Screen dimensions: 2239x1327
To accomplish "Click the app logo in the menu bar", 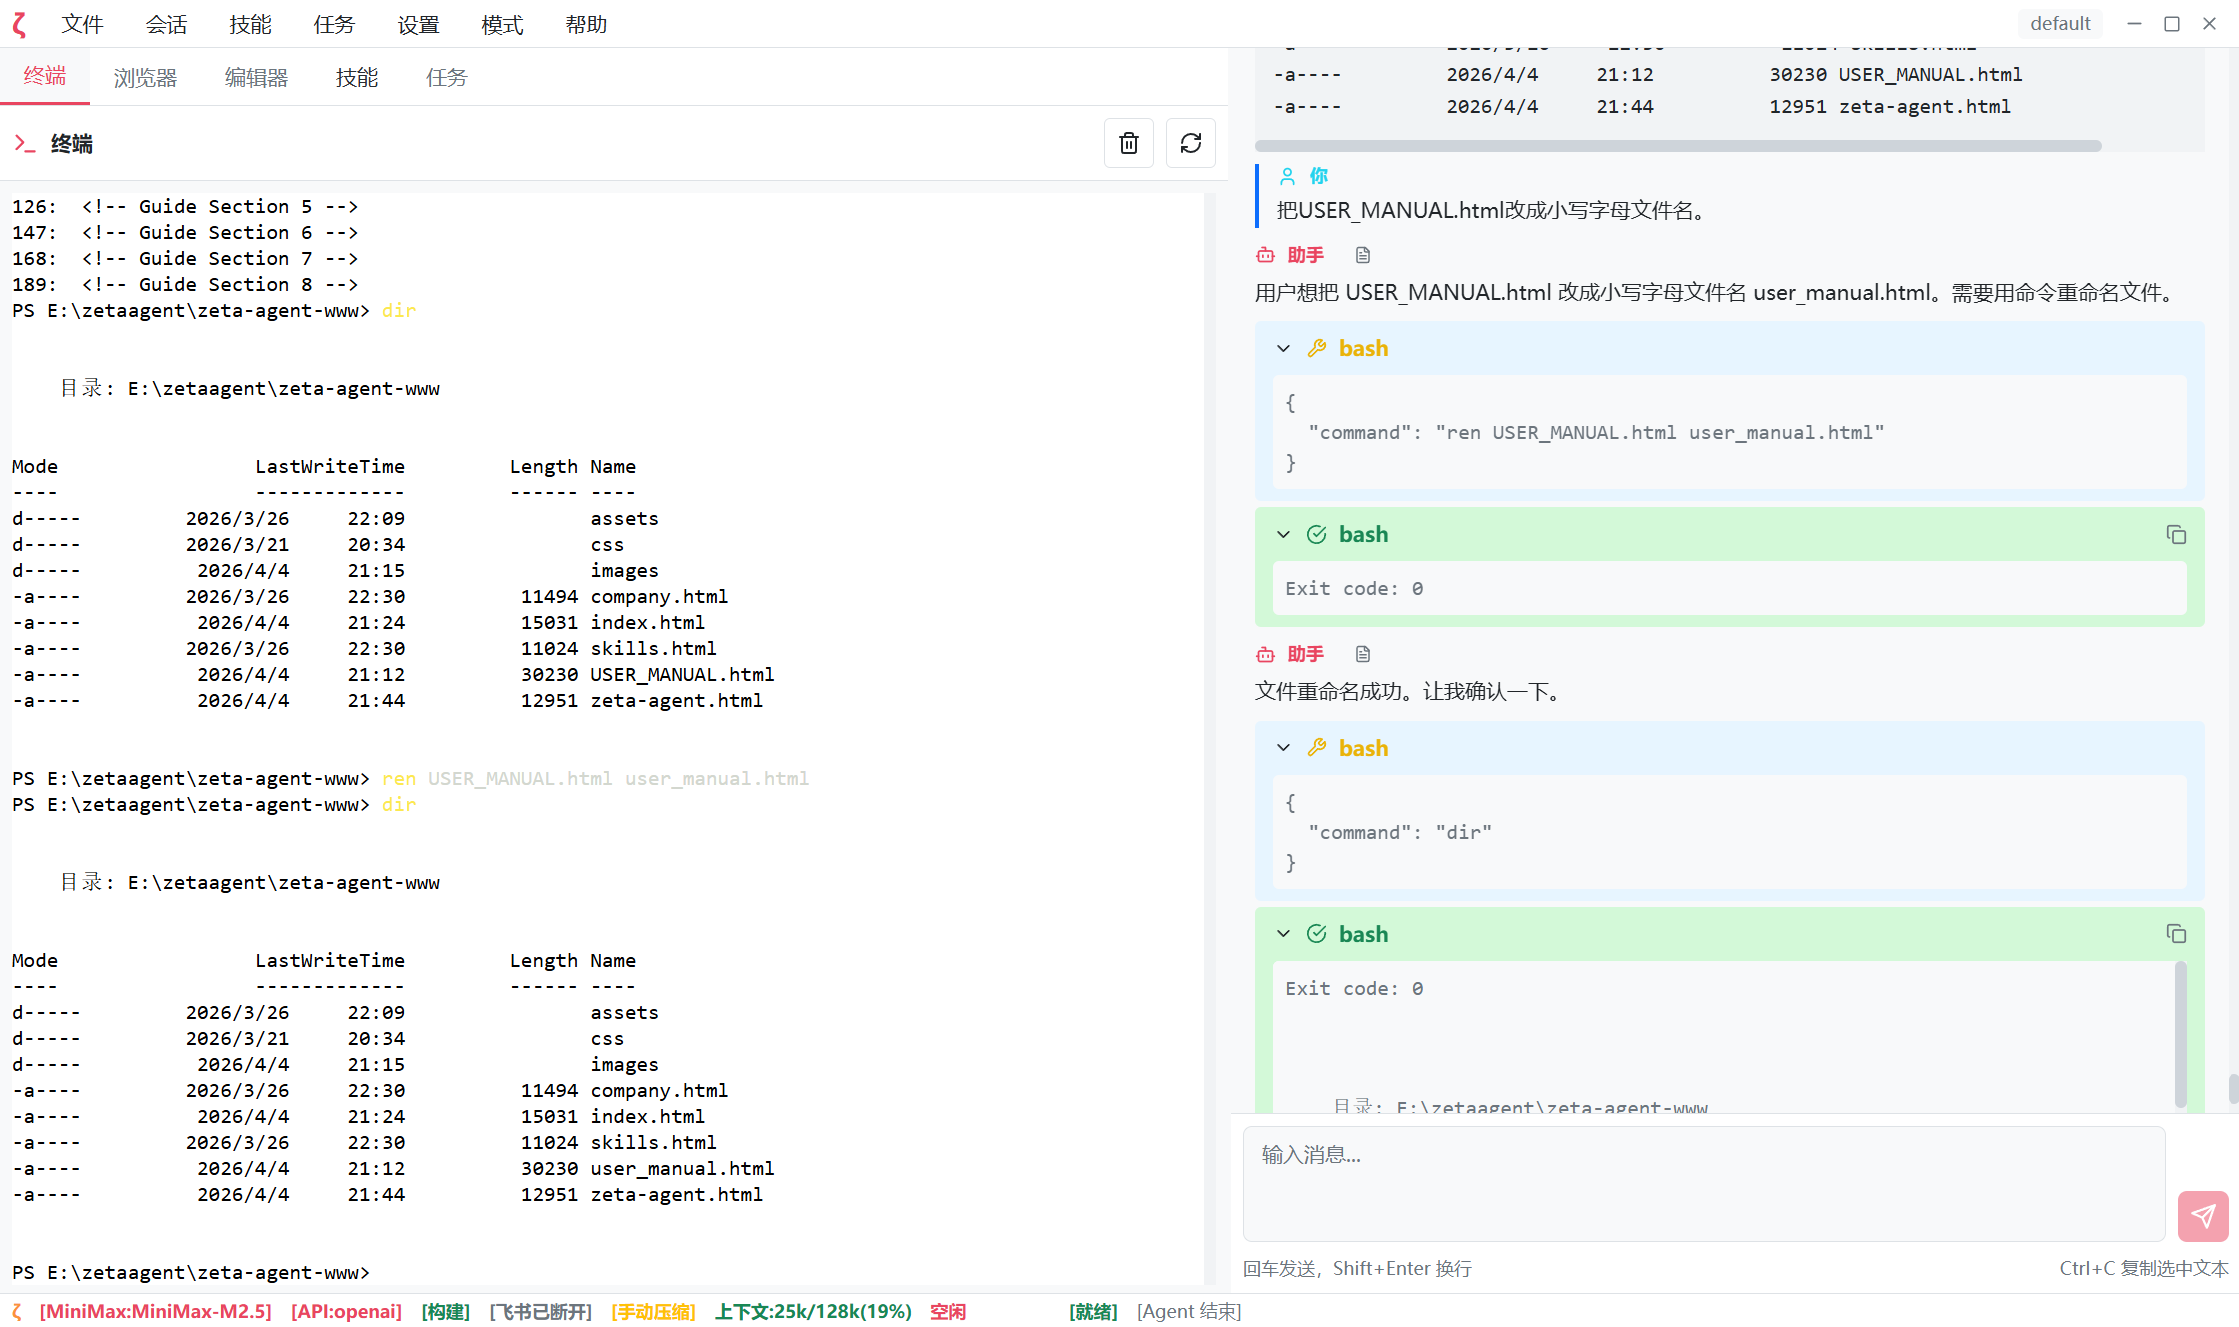I will (x=19, y=24).
